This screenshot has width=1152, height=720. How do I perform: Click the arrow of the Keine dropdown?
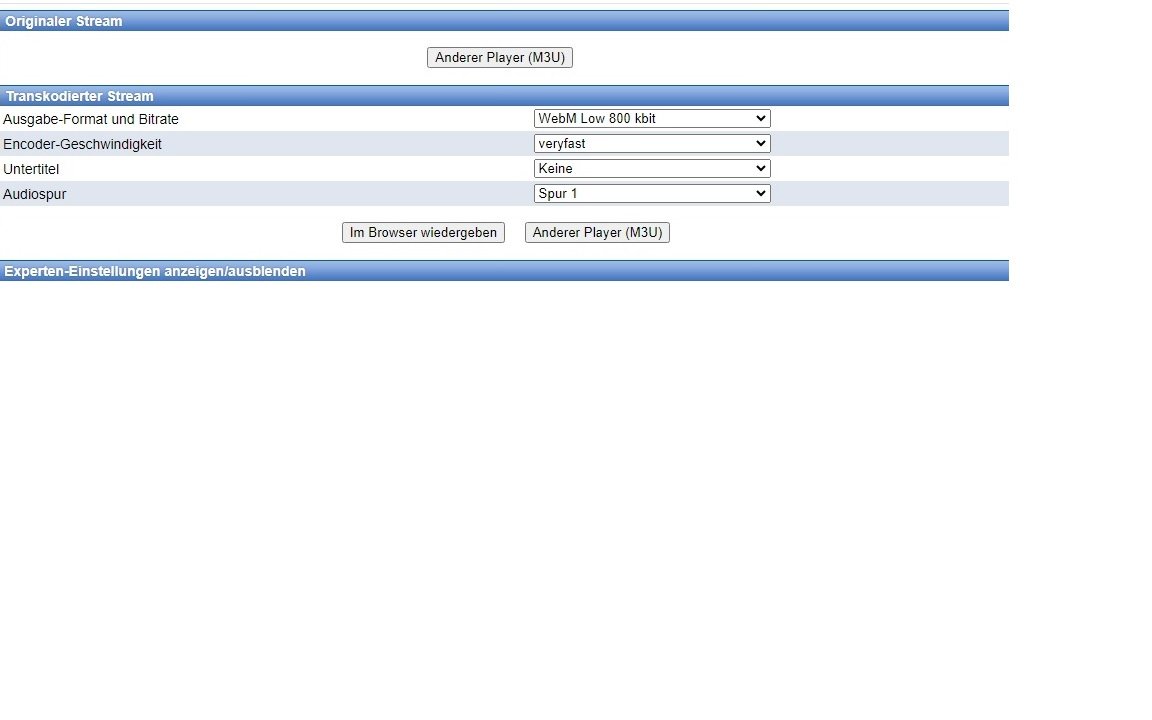coord(761,169)
